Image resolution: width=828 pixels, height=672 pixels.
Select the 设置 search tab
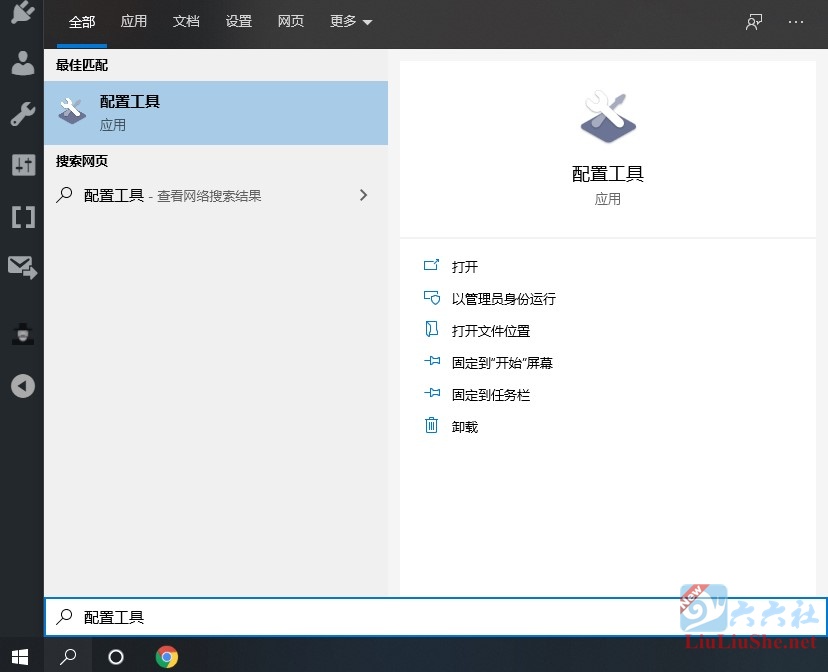239,22
